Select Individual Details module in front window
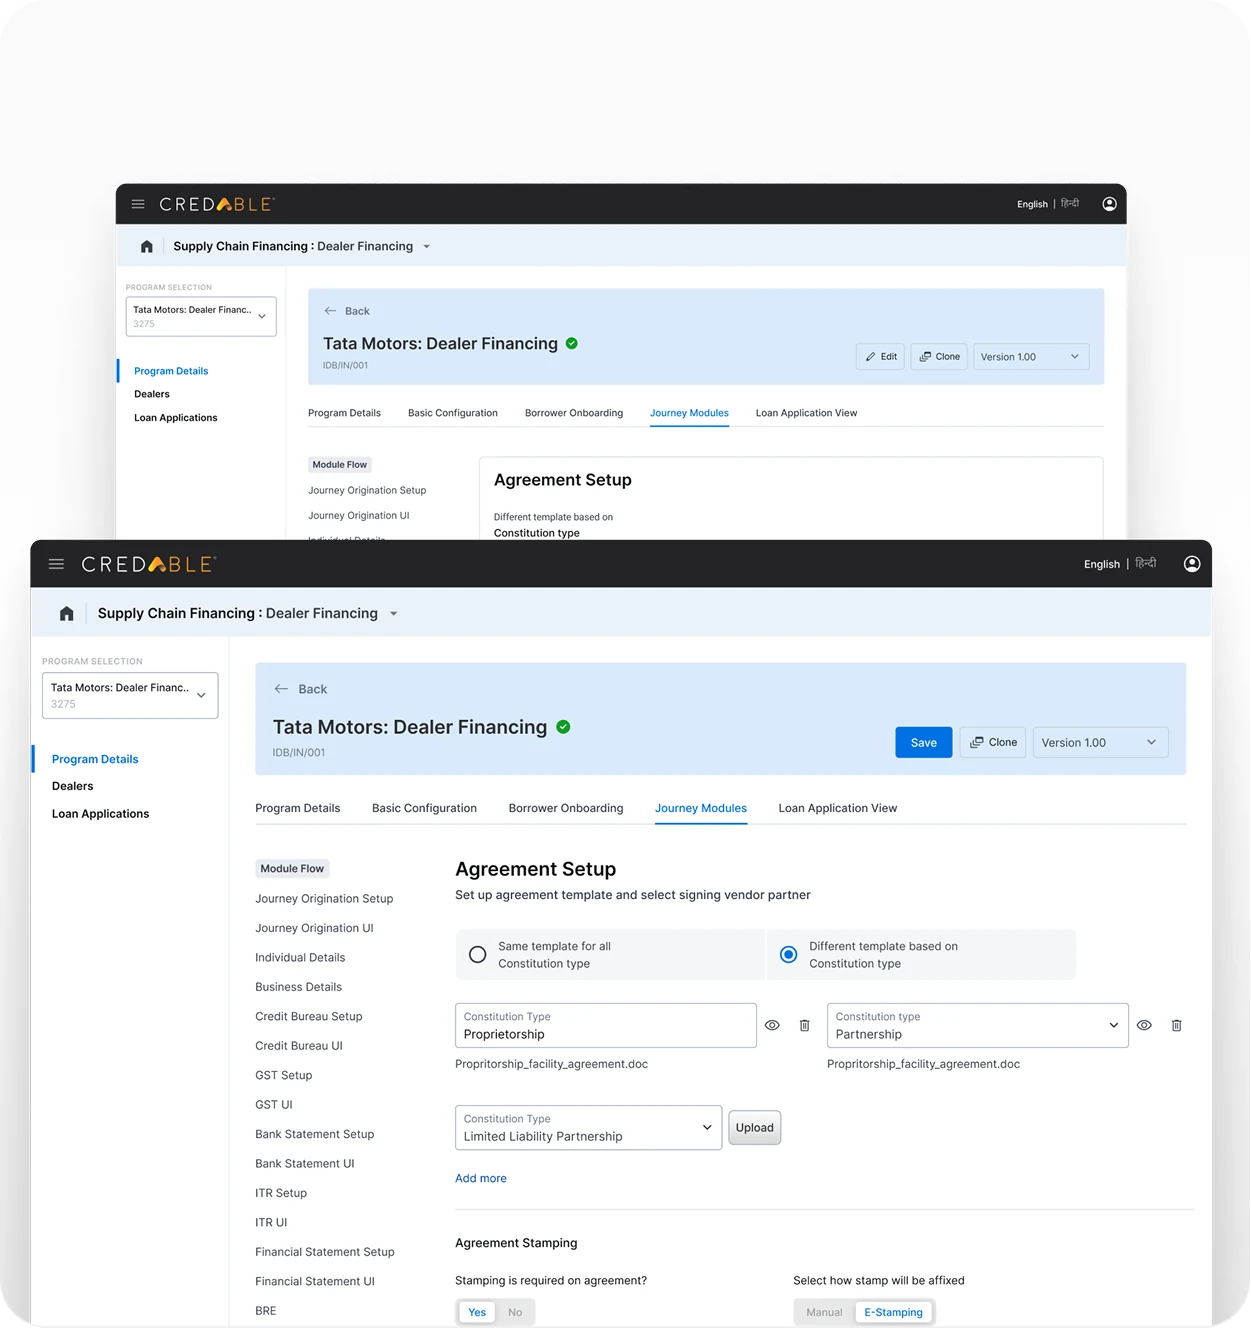 (300, 957)
